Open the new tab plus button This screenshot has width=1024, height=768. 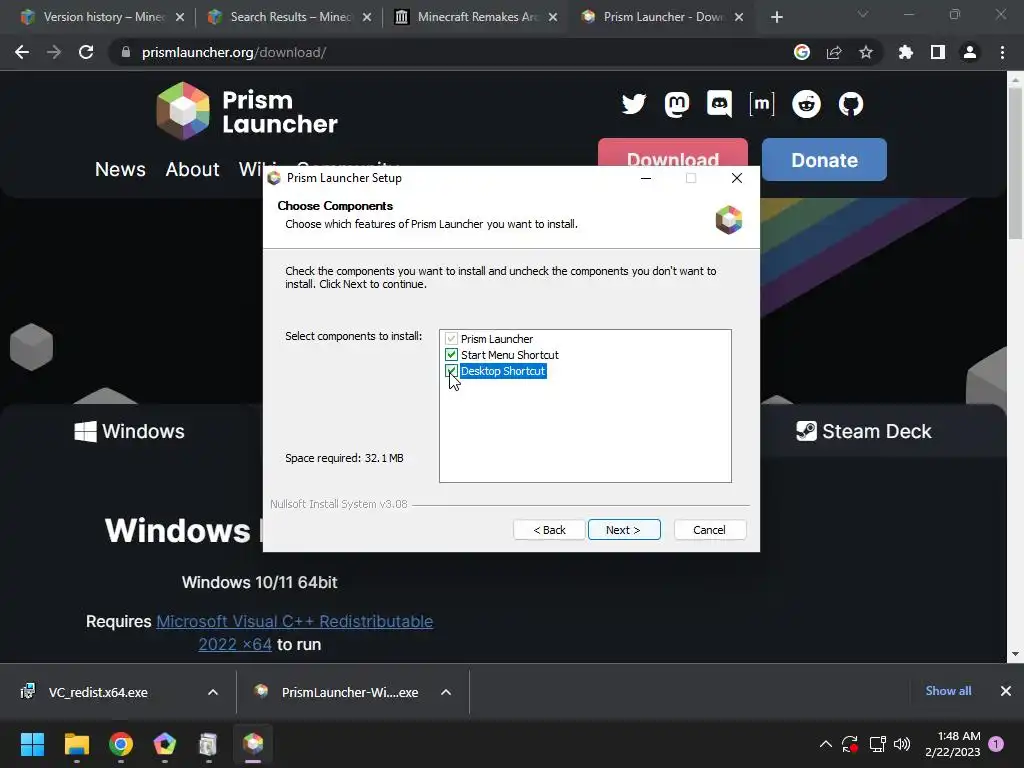[776, 17]
